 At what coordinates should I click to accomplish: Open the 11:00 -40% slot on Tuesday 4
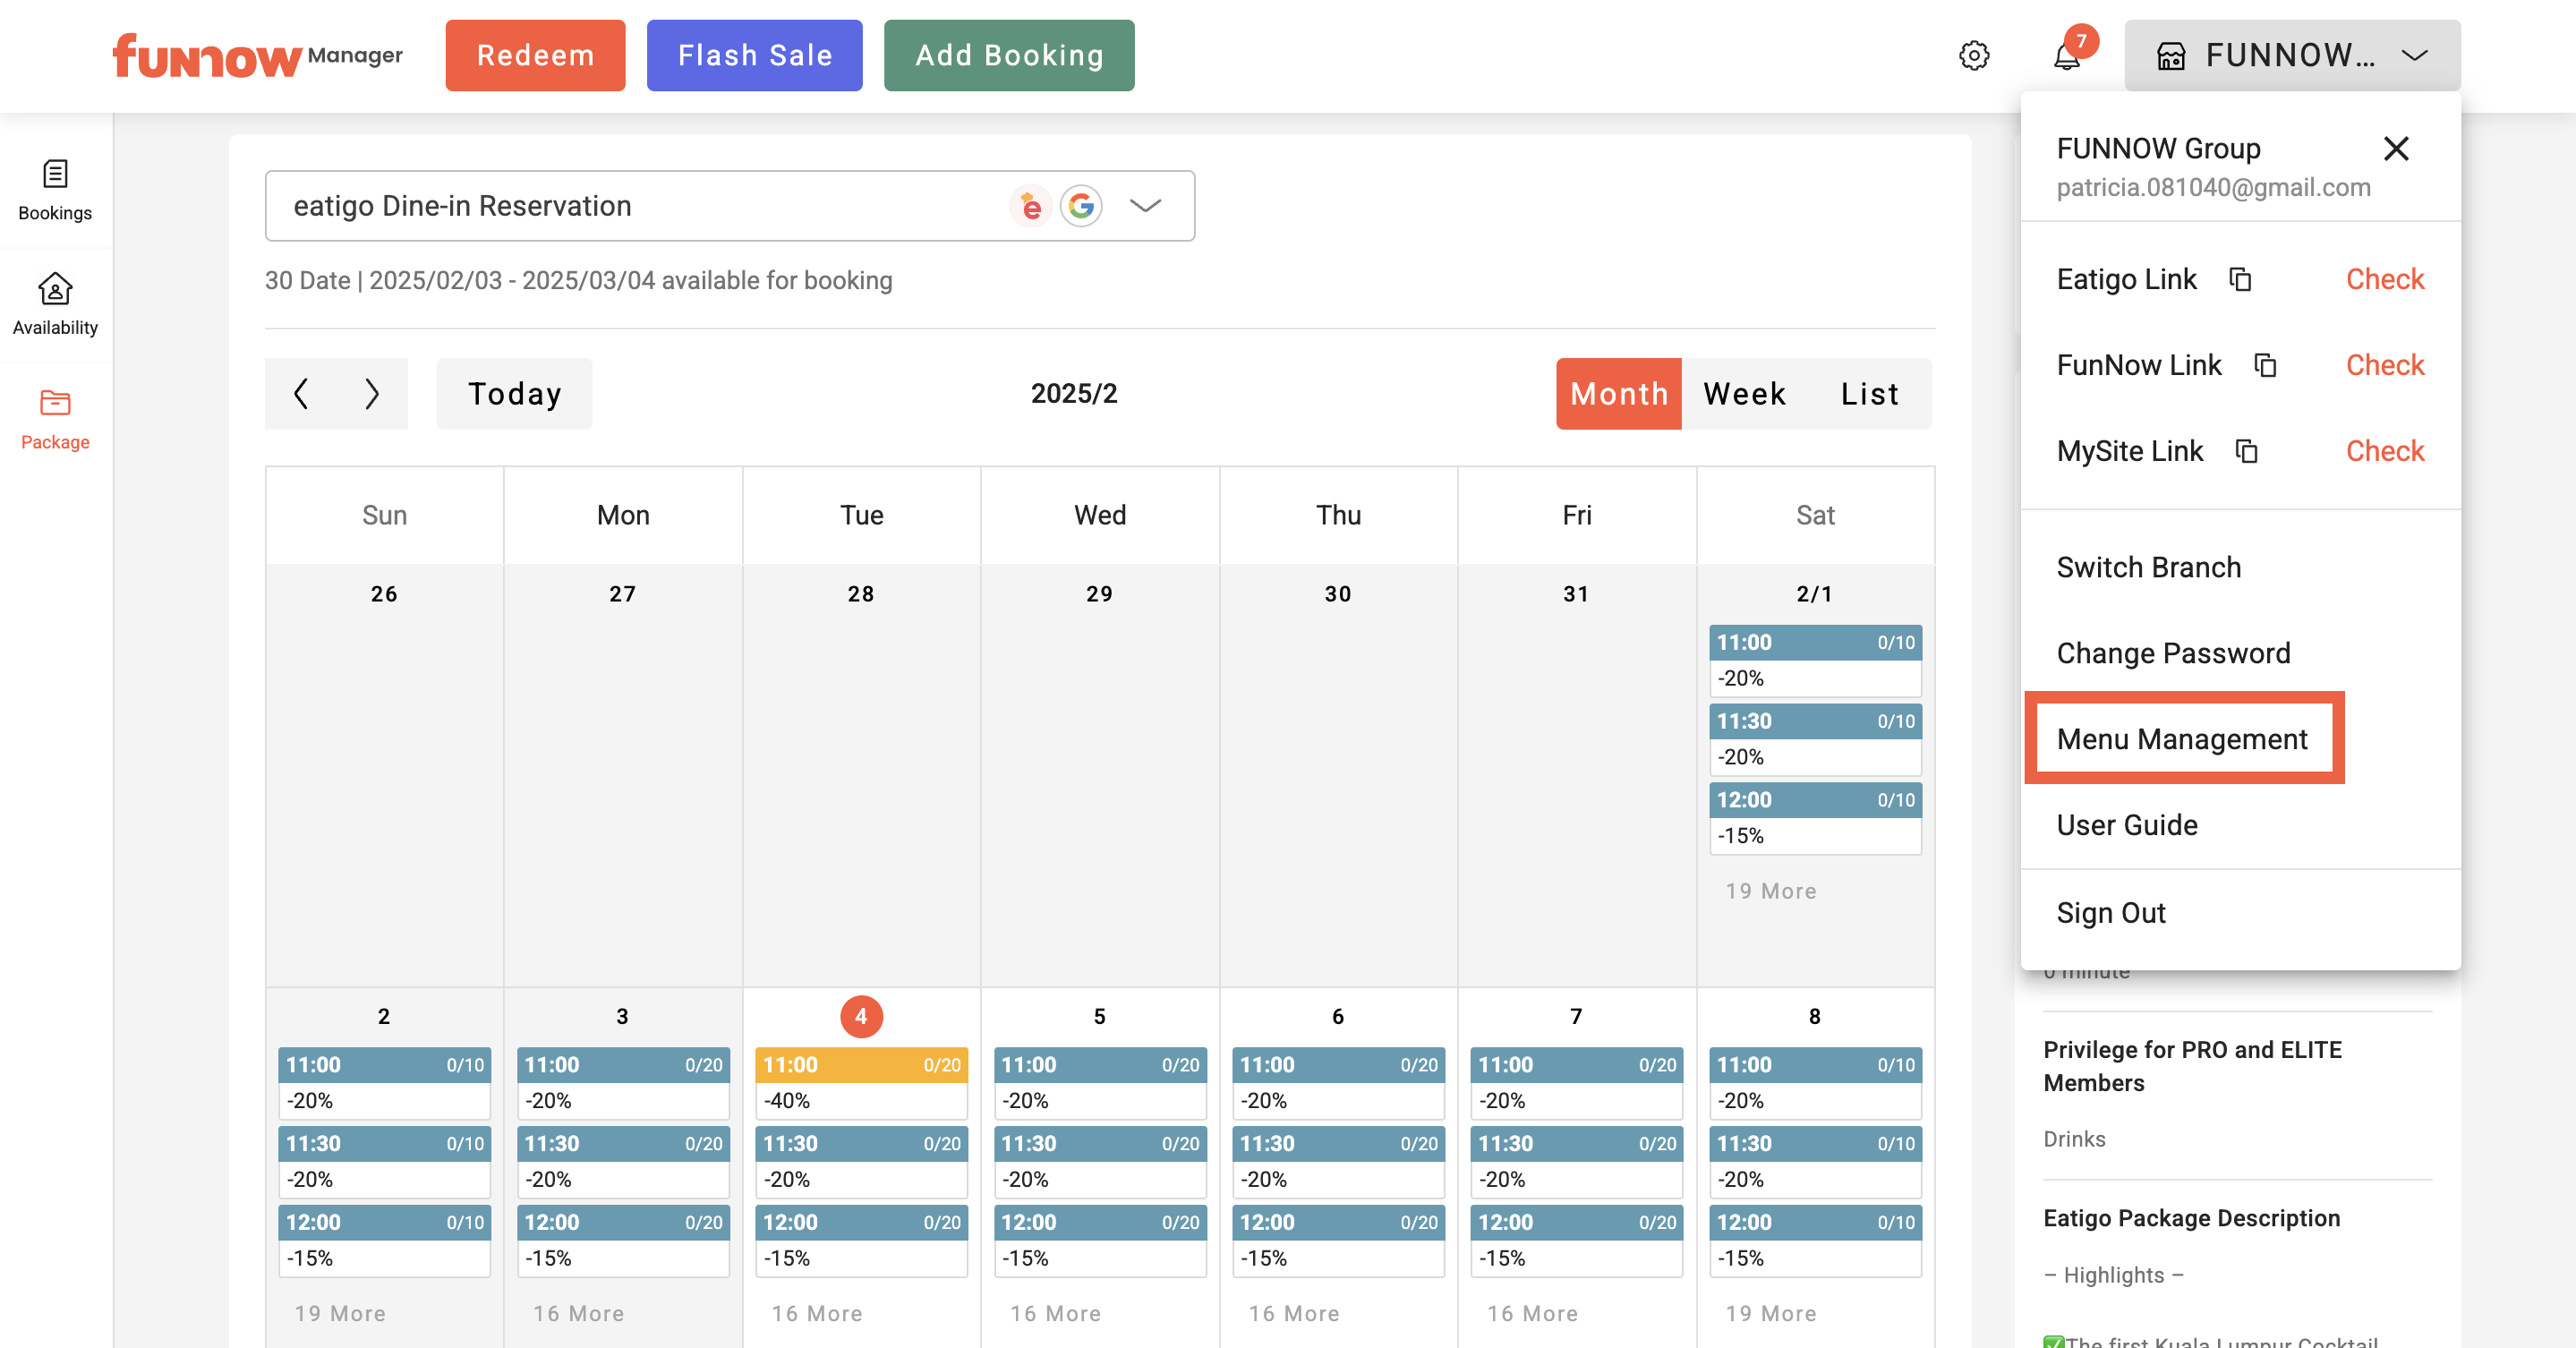861,1083
